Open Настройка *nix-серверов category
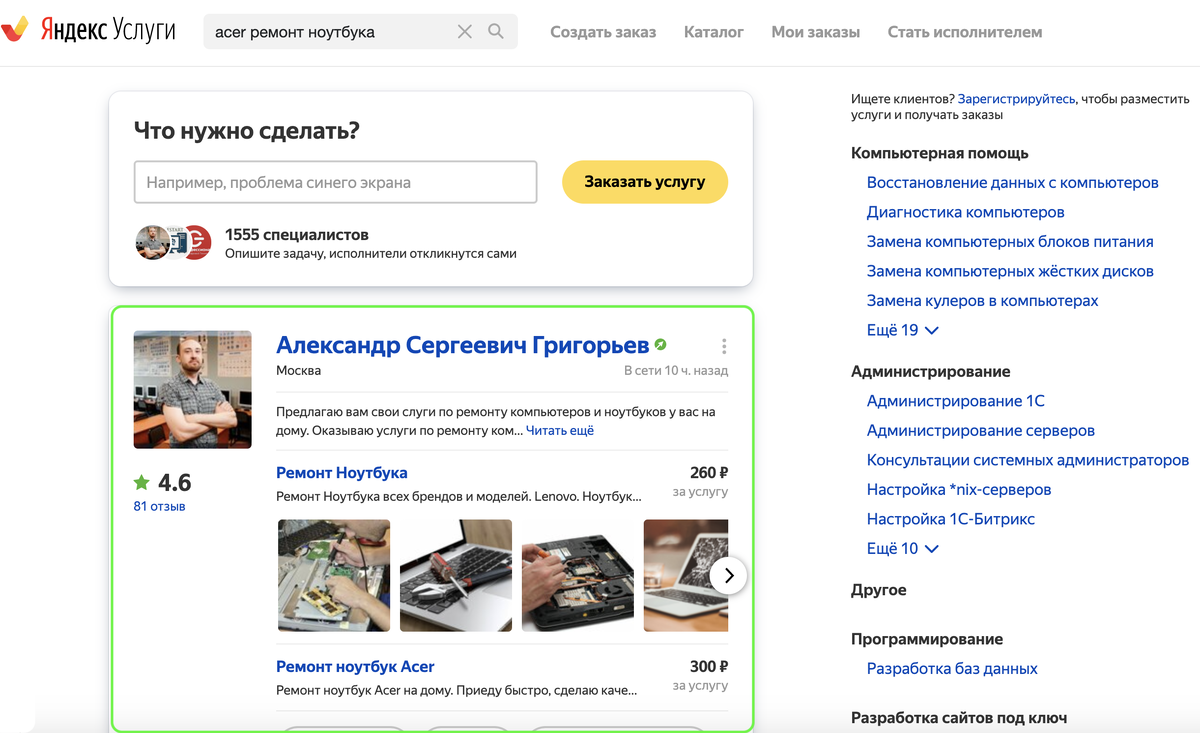Image resolution: width=1200 pixels, height=733 pixels. tap(959, 489)
